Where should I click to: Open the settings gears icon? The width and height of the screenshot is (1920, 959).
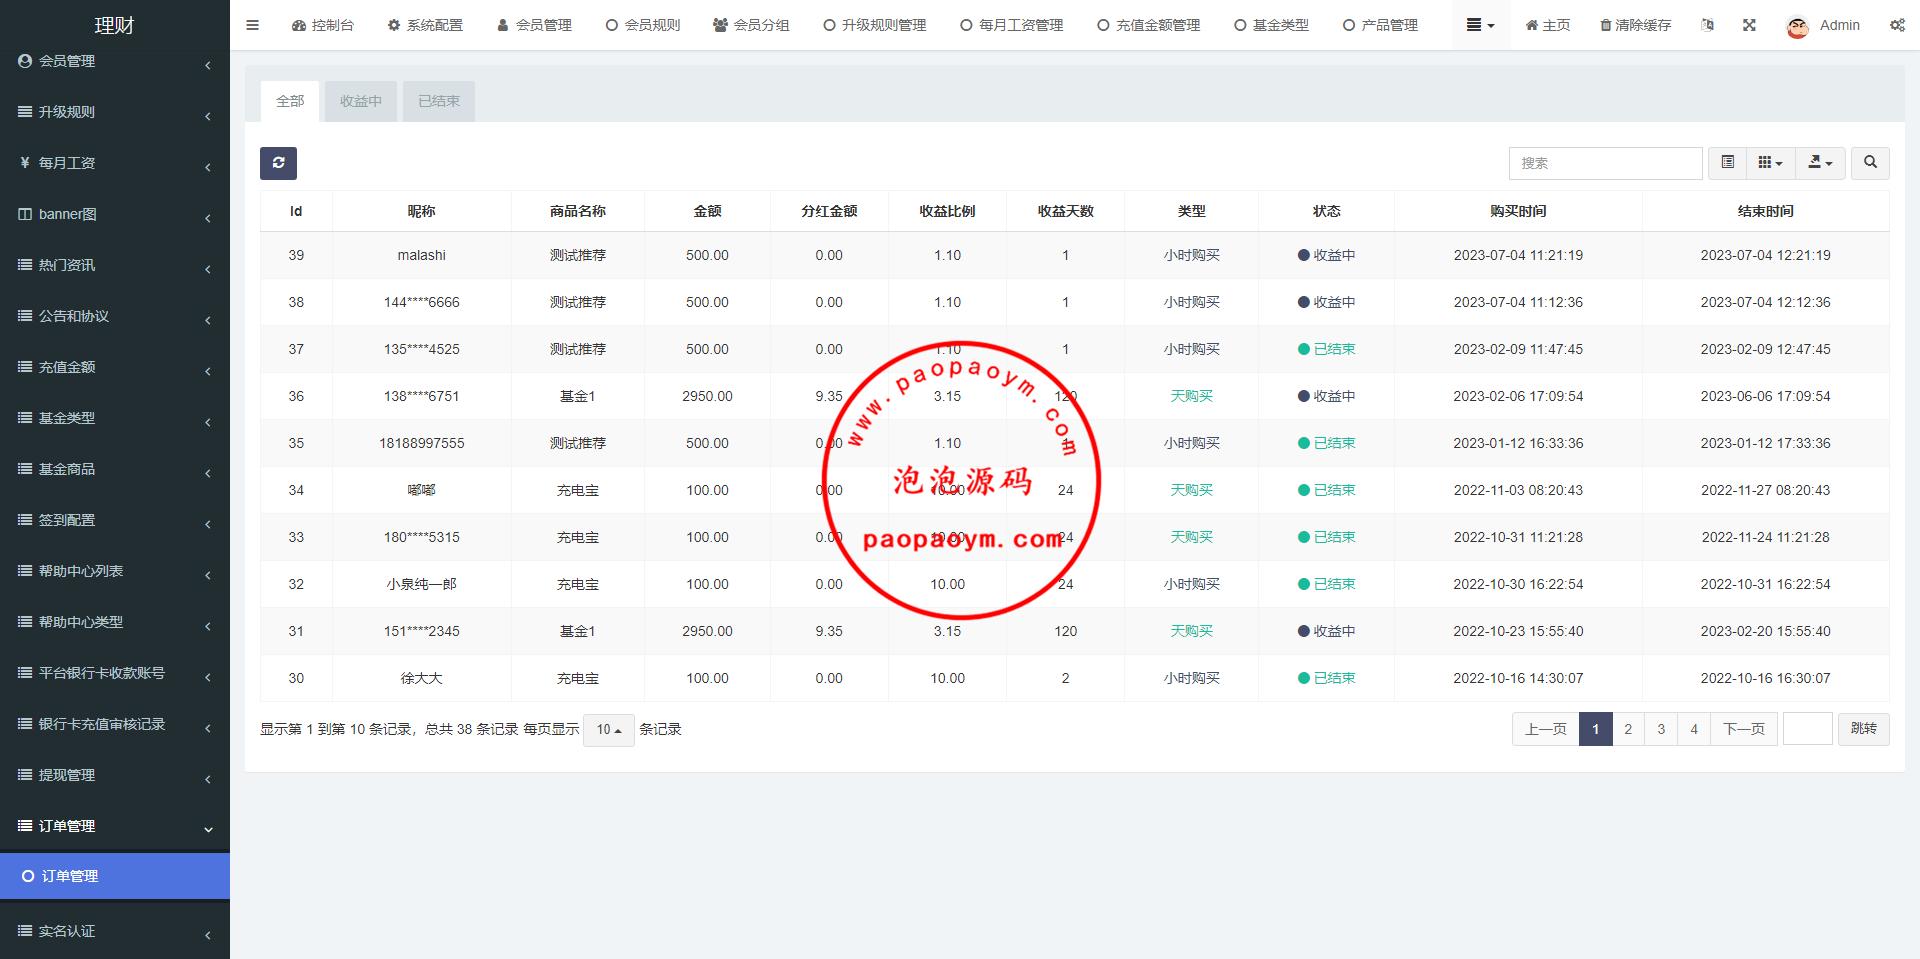1897,25
